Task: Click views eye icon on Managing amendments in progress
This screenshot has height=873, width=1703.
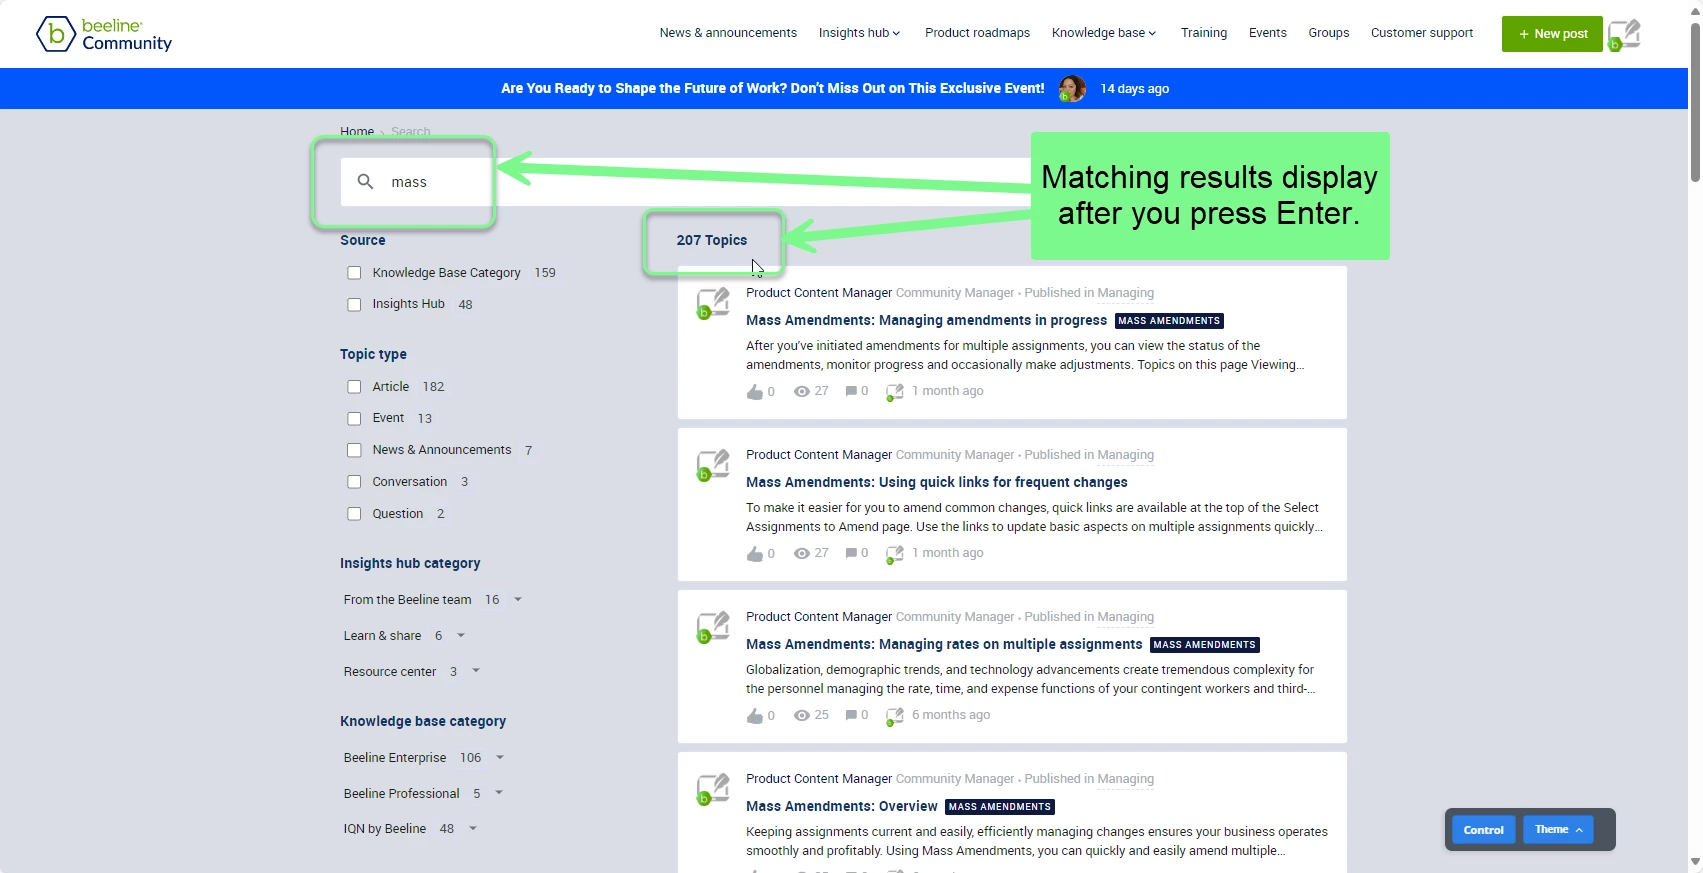Action: click(x=802, y=392)
